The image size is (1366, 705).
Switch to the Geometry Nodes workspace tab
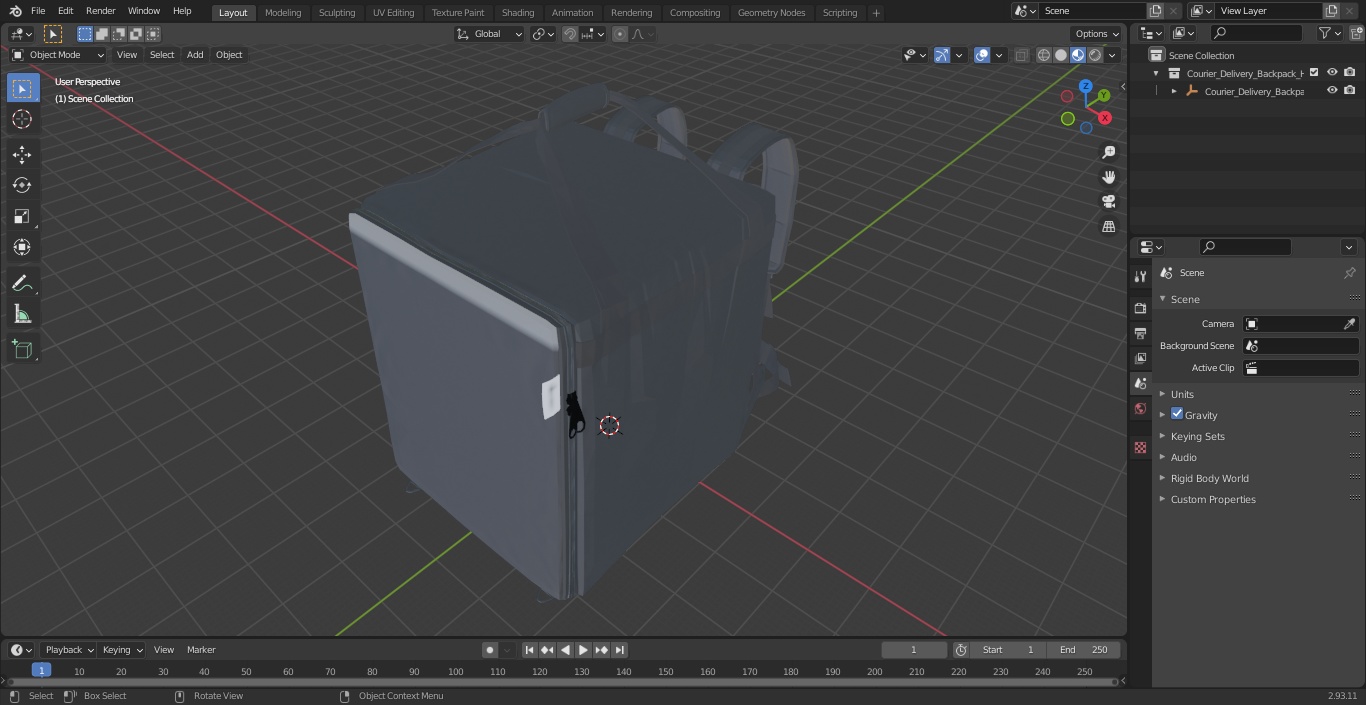[771, 13]
